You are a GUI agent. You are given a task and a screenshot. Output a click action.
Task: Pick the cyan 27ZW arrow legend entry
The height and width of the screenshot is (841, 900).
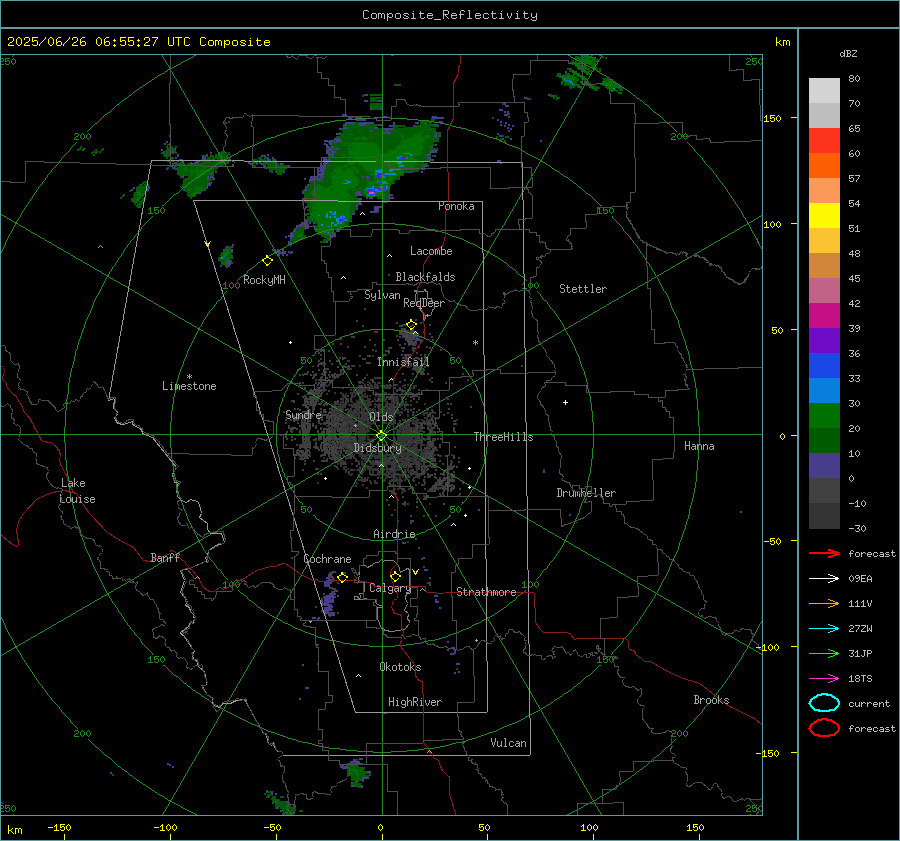(x=824, y=629)
